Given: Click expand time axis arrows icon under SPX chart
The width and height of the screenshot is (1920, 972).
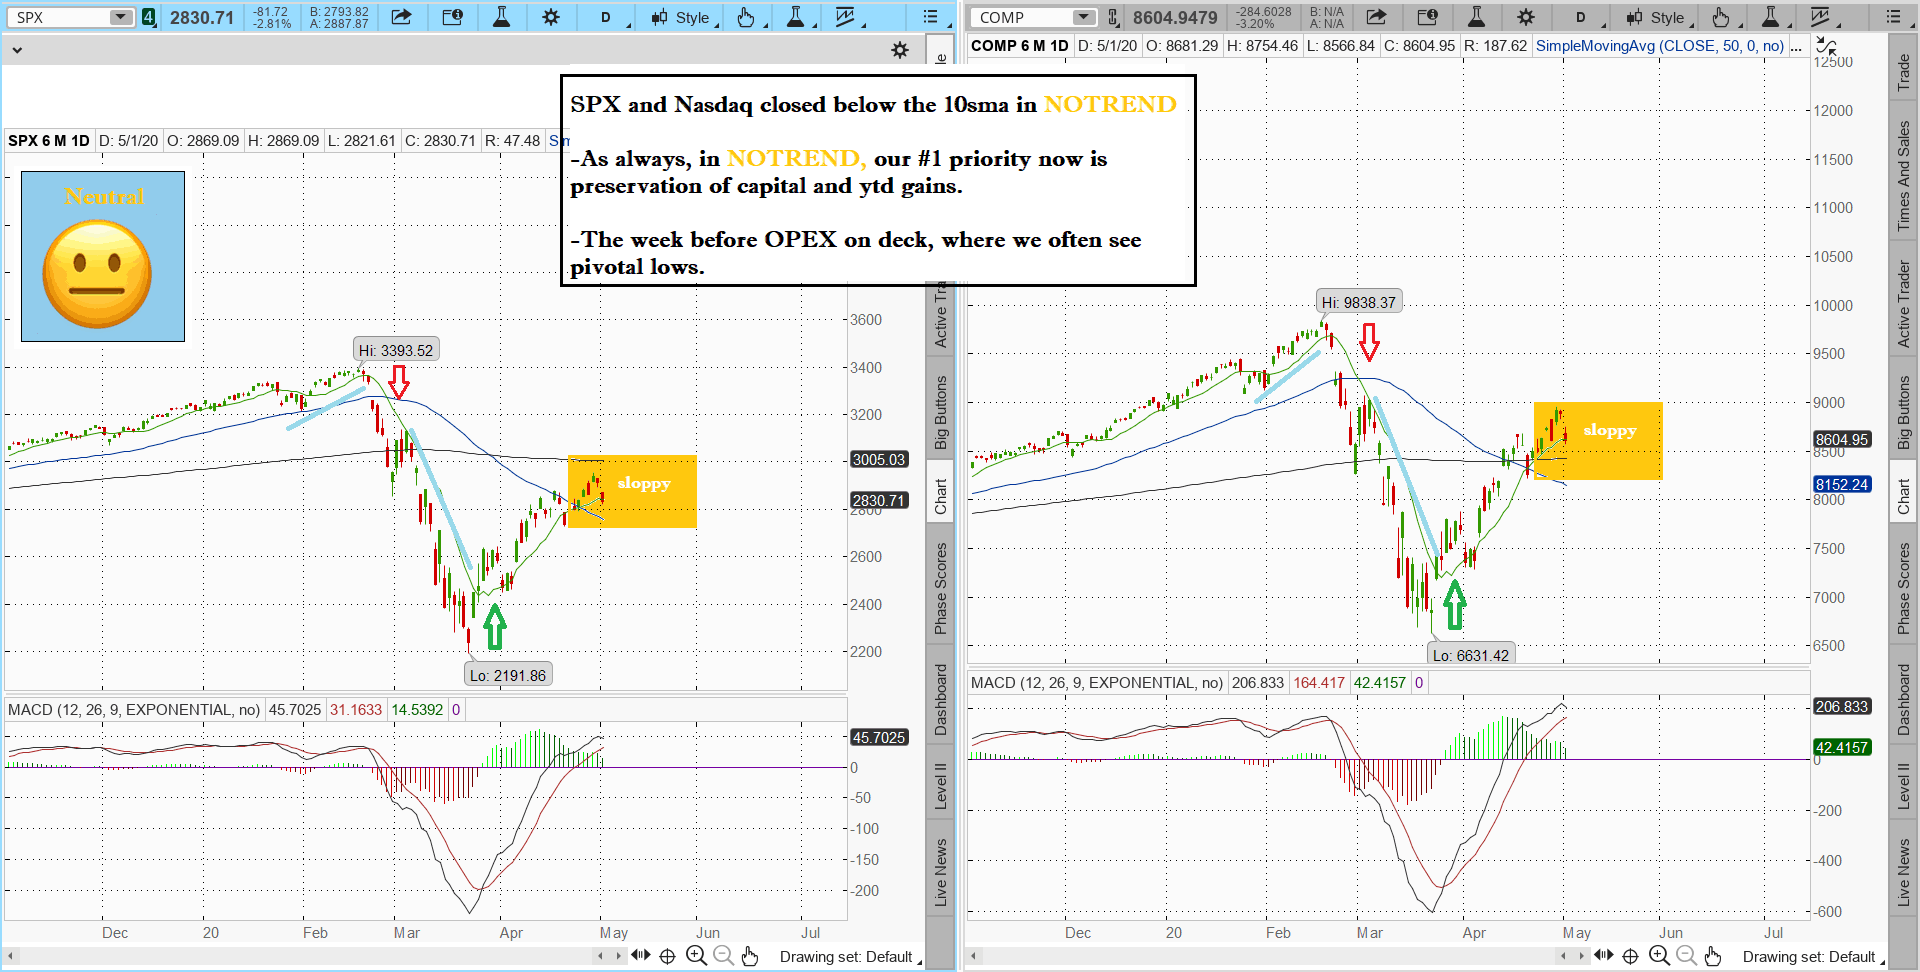Looking at the screenshot, I should click(x=640, y=956).
